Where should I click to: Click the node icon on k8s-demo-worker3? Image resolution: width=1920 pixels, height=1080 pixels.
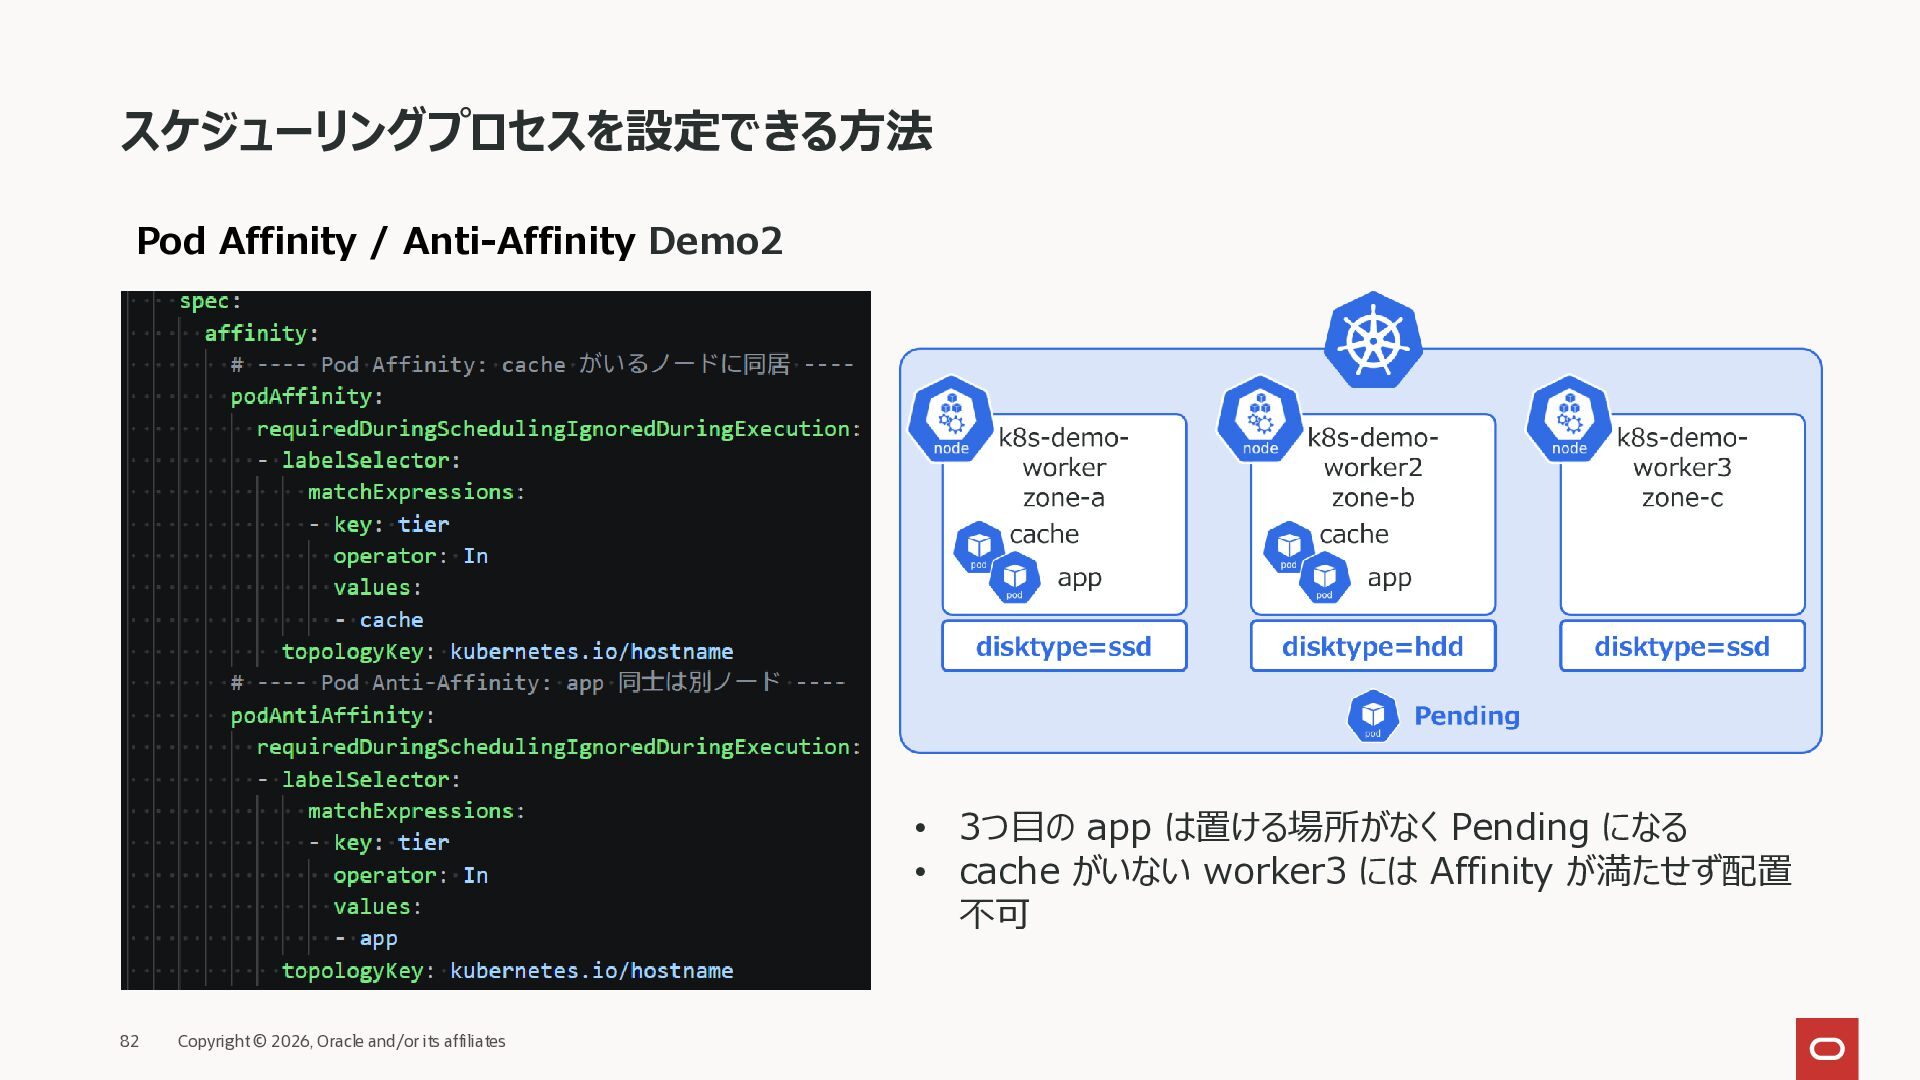(1568, 419)
